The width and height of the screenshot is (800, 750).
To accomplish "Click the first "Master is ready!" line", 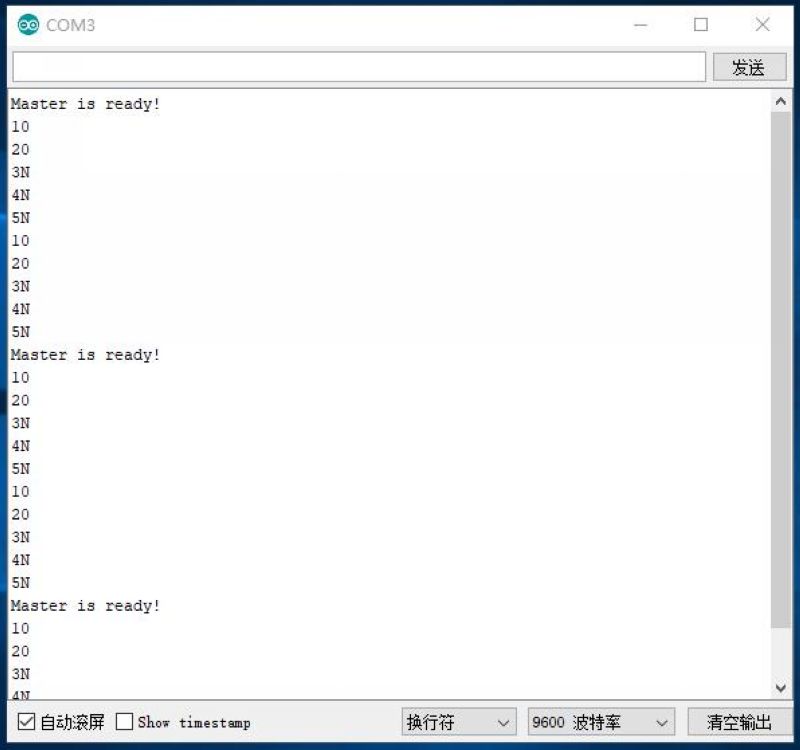I will 86,104.
